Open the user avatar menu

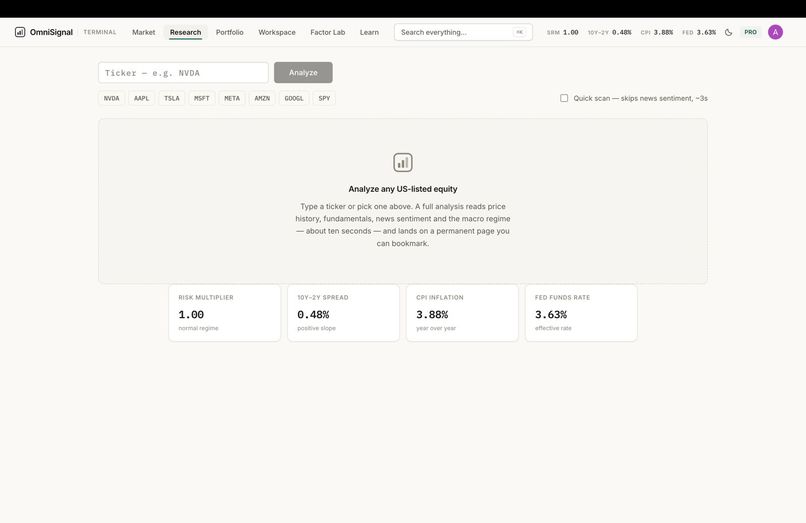tap(775, 32)
